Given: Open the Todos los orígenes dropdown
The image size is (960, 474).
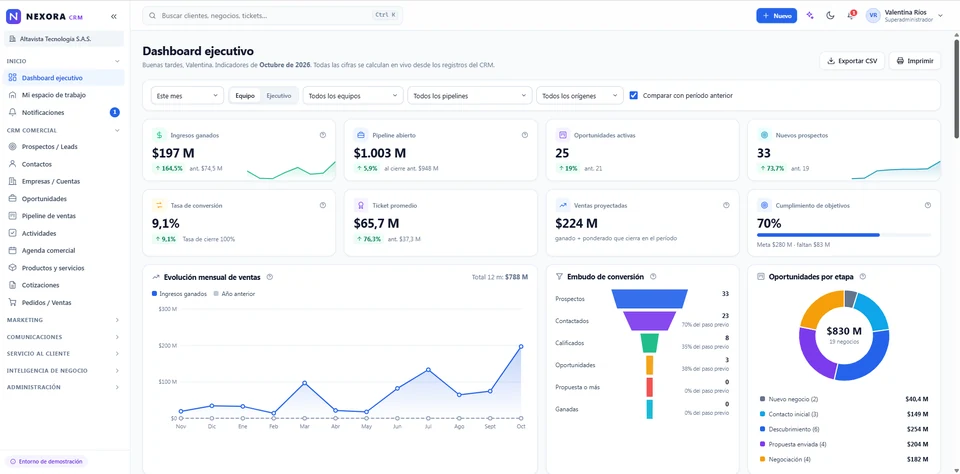Looking at the screenshot, I should coord(580,96).
